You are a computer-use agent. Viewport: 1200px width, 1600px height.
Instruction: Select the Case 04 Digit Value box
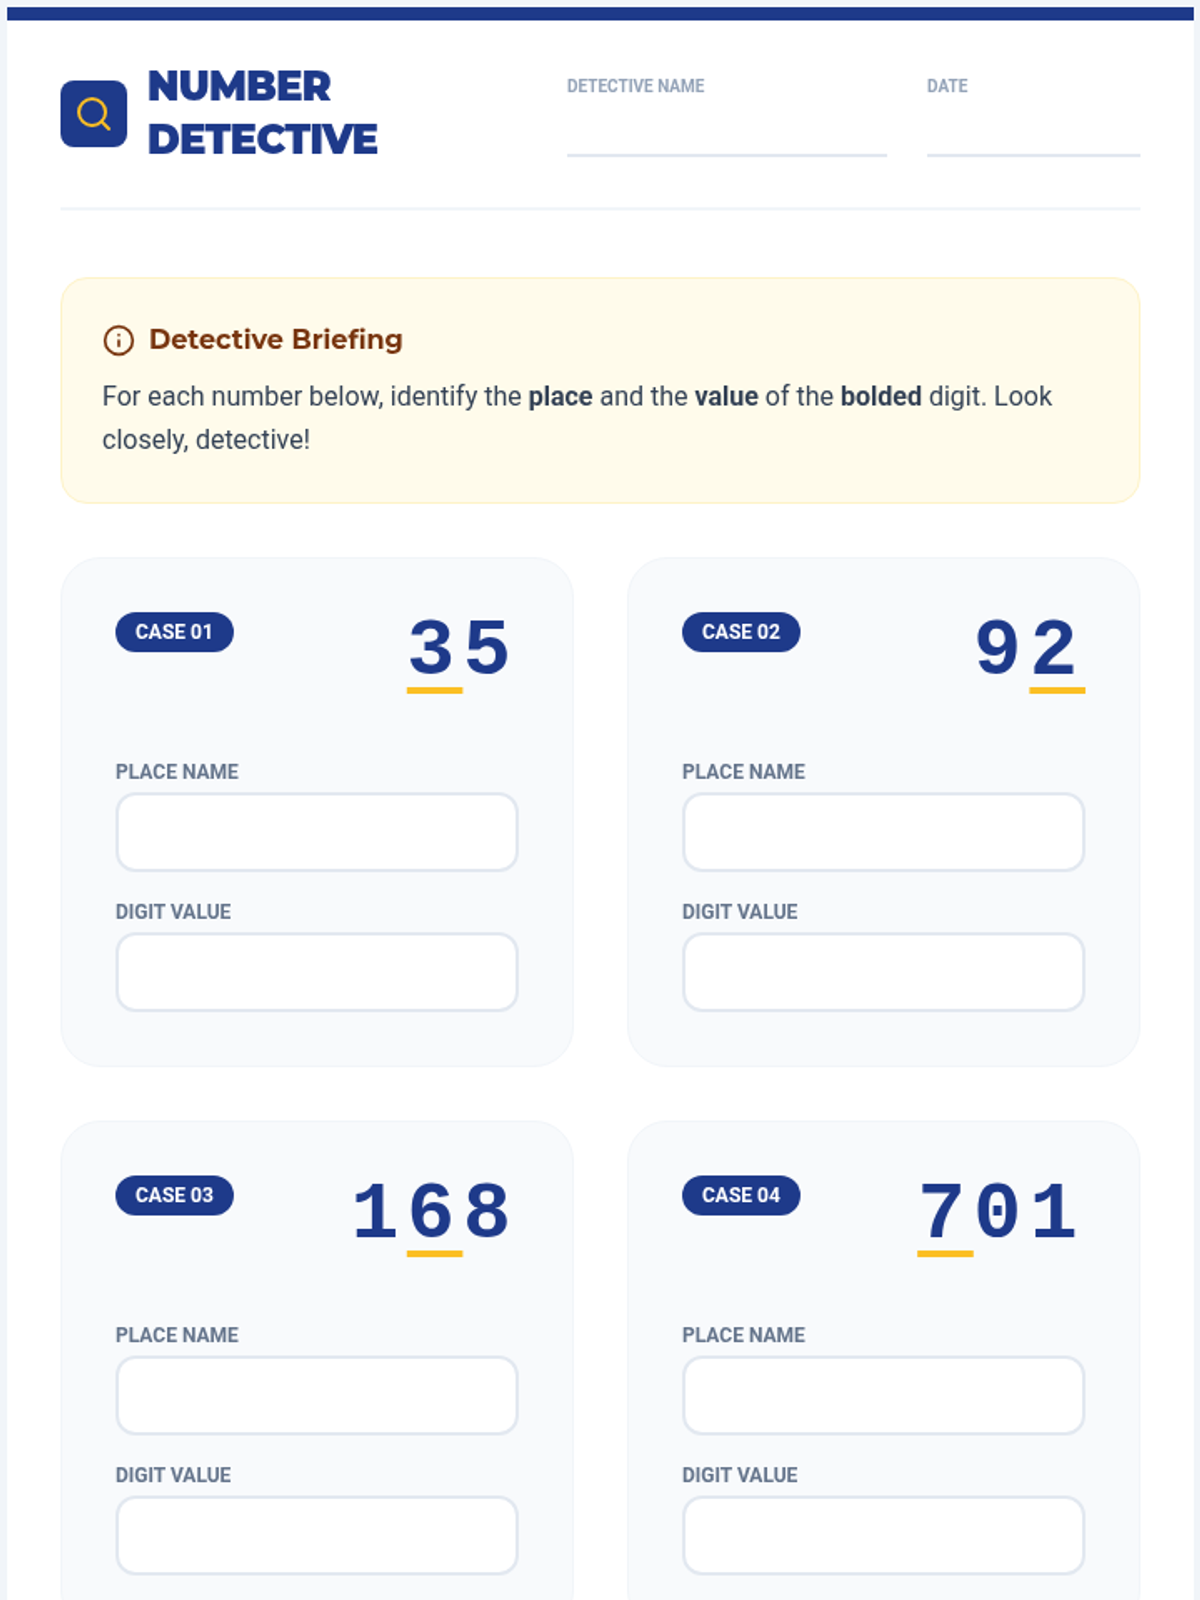click(883, 1535)
